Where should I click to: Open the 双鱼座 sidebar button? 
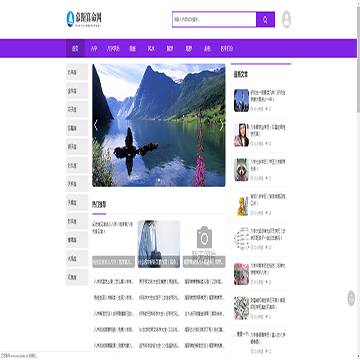(77, 277)
